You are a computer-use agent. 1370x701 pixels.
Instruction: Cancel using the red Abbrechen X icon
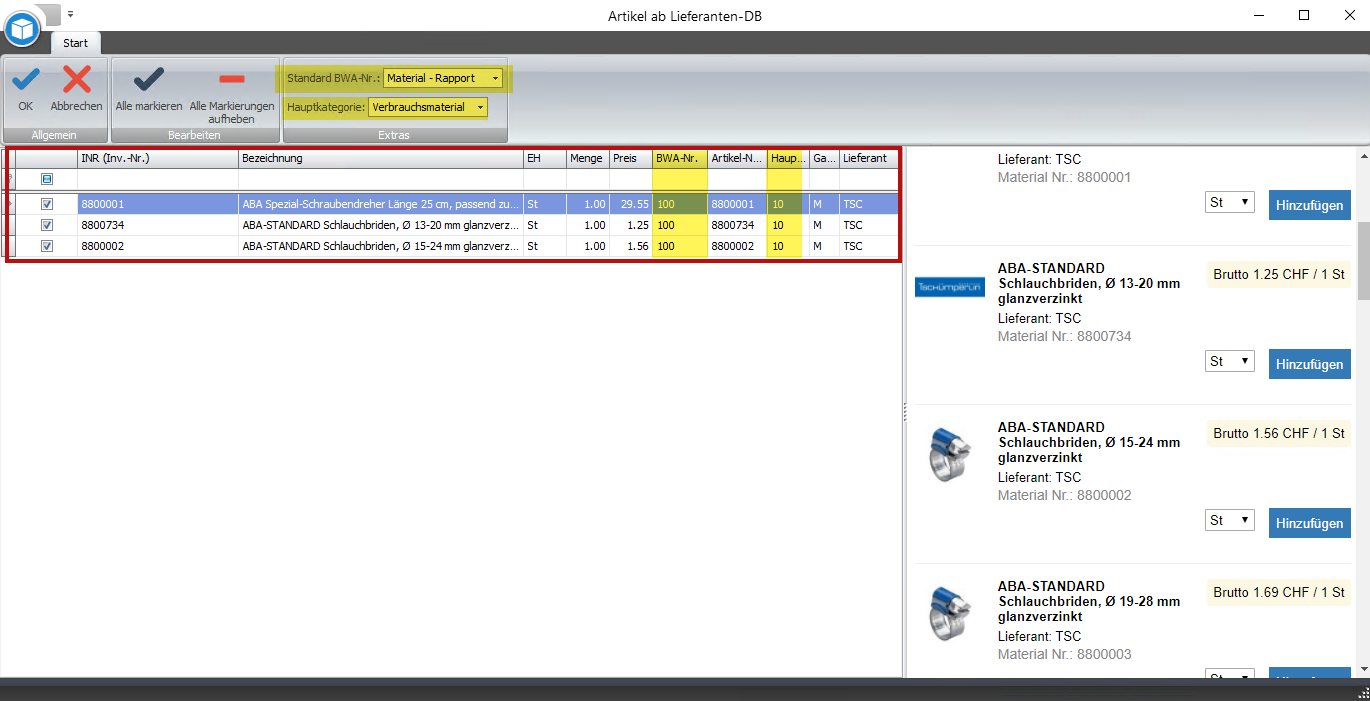(76, 80)
